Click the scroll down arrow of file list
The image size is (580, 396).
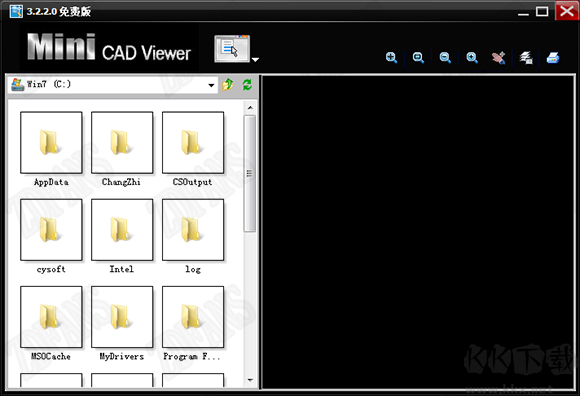(x=250, y=380)
